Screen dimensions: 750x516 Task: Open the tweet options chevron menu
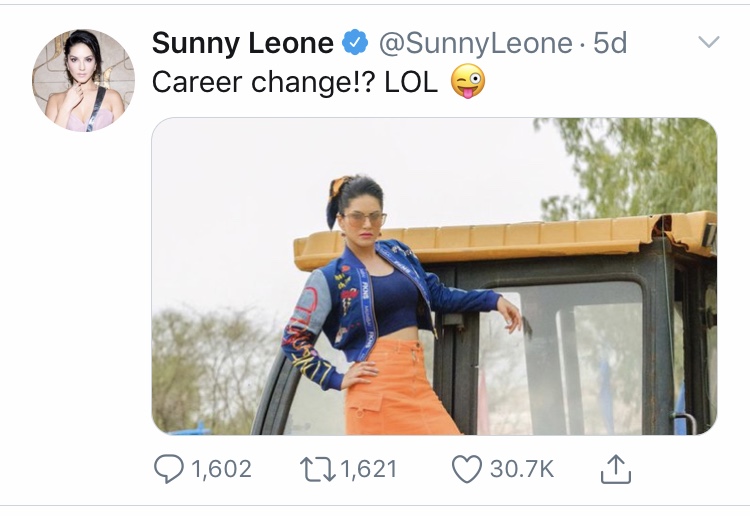tap(708, 42)
